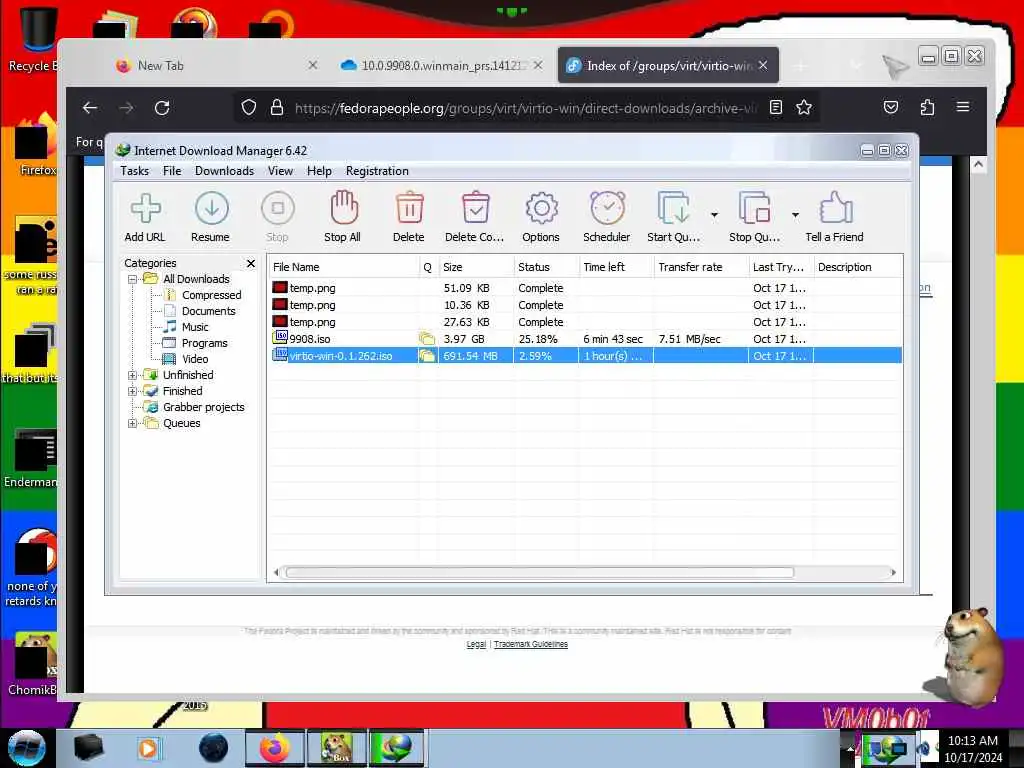Screen dimensions: 1024x768
Task: Sort by File Name column header
Action: tap(344, 267)
